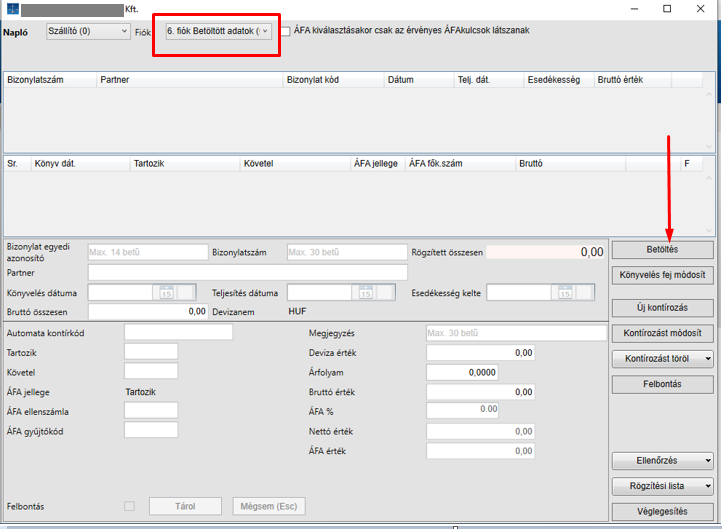Toggle the Felbontás checkbox

coord(129,506)
